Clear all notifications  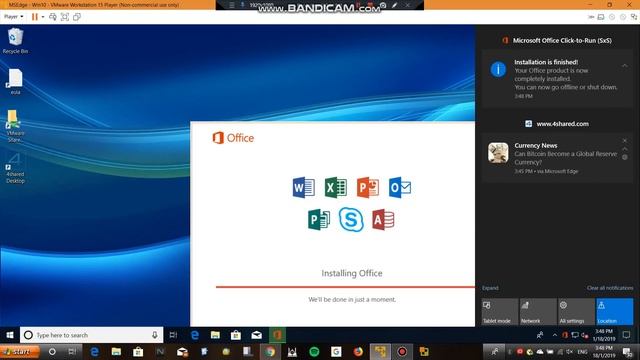pyautogui.click(x=610, y=288)
